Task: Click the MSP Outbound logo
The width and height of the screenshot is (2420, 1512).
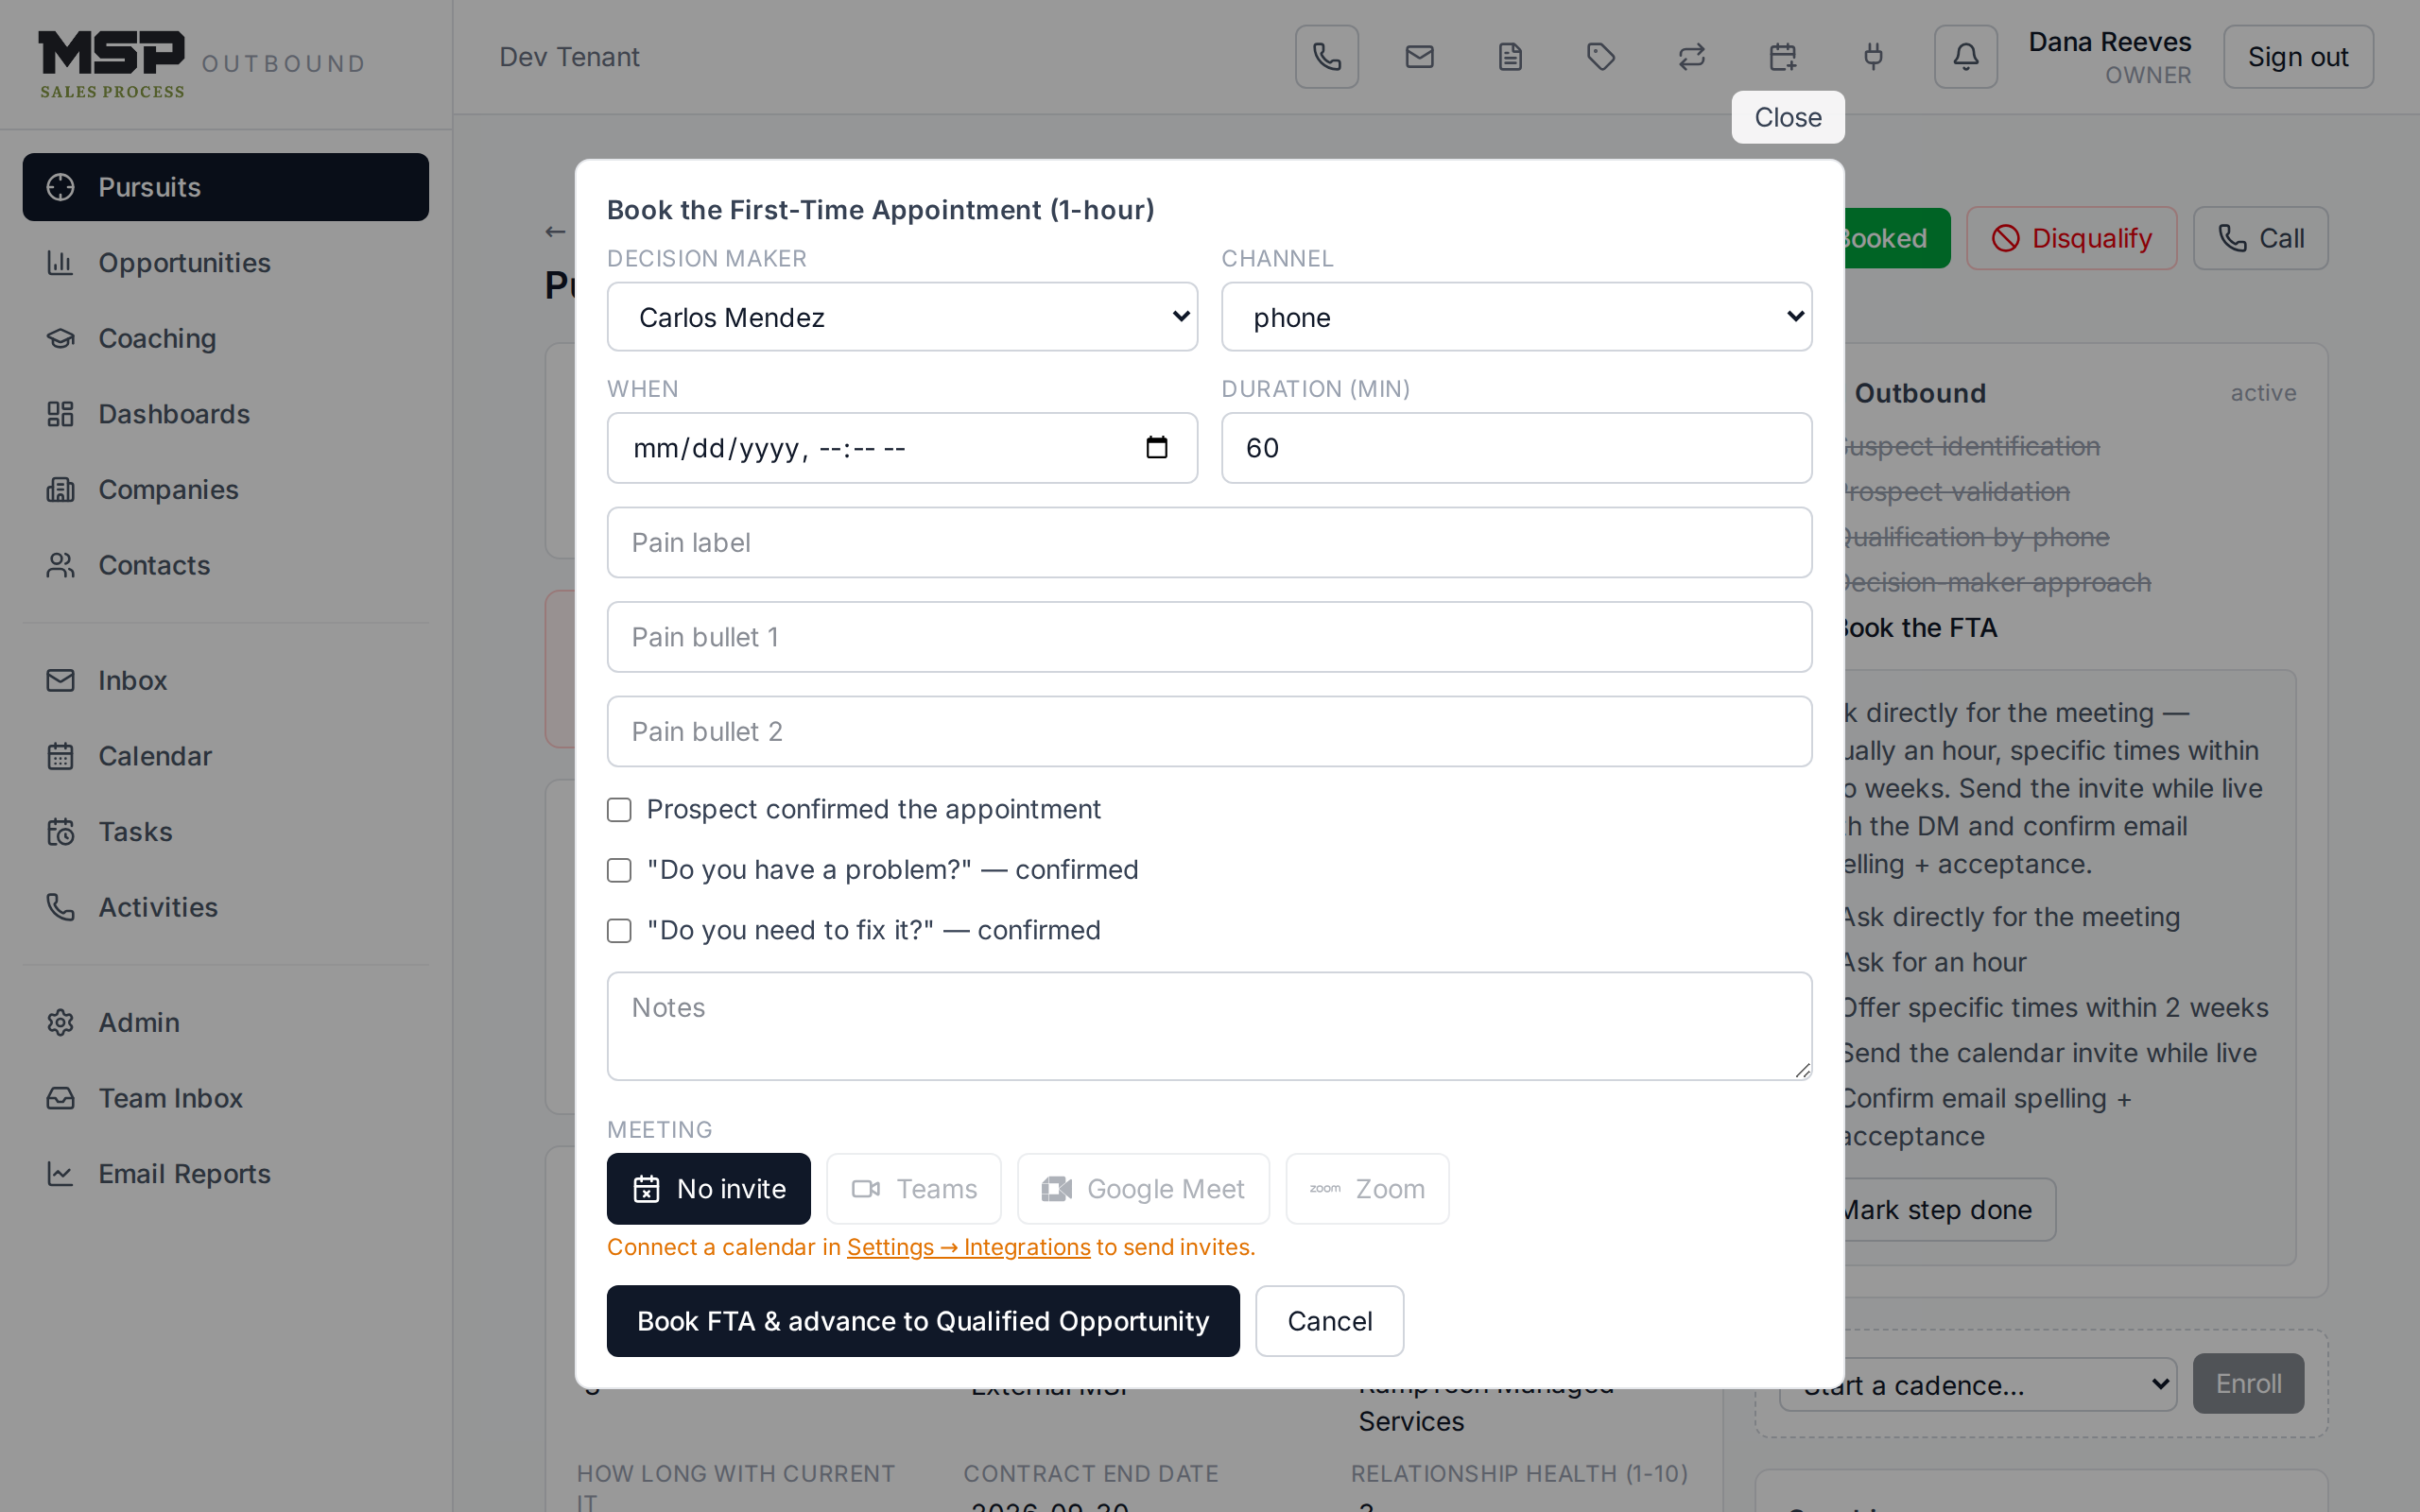Action: (202, 64)
